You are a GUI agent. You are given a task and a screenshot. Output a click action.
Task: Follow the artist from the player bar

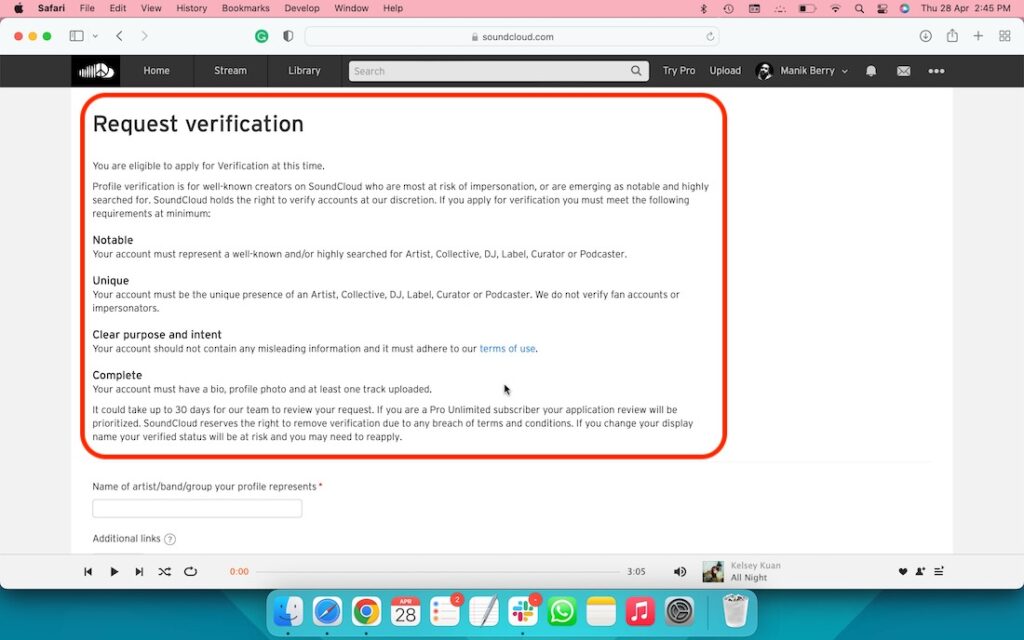pos(920,571)
